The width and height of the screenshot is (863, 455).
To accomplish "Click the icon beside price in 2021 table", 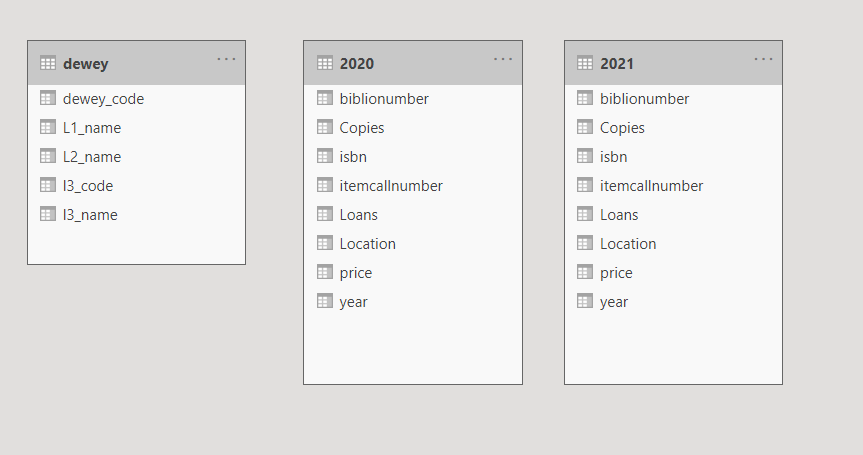I will 585,272.
